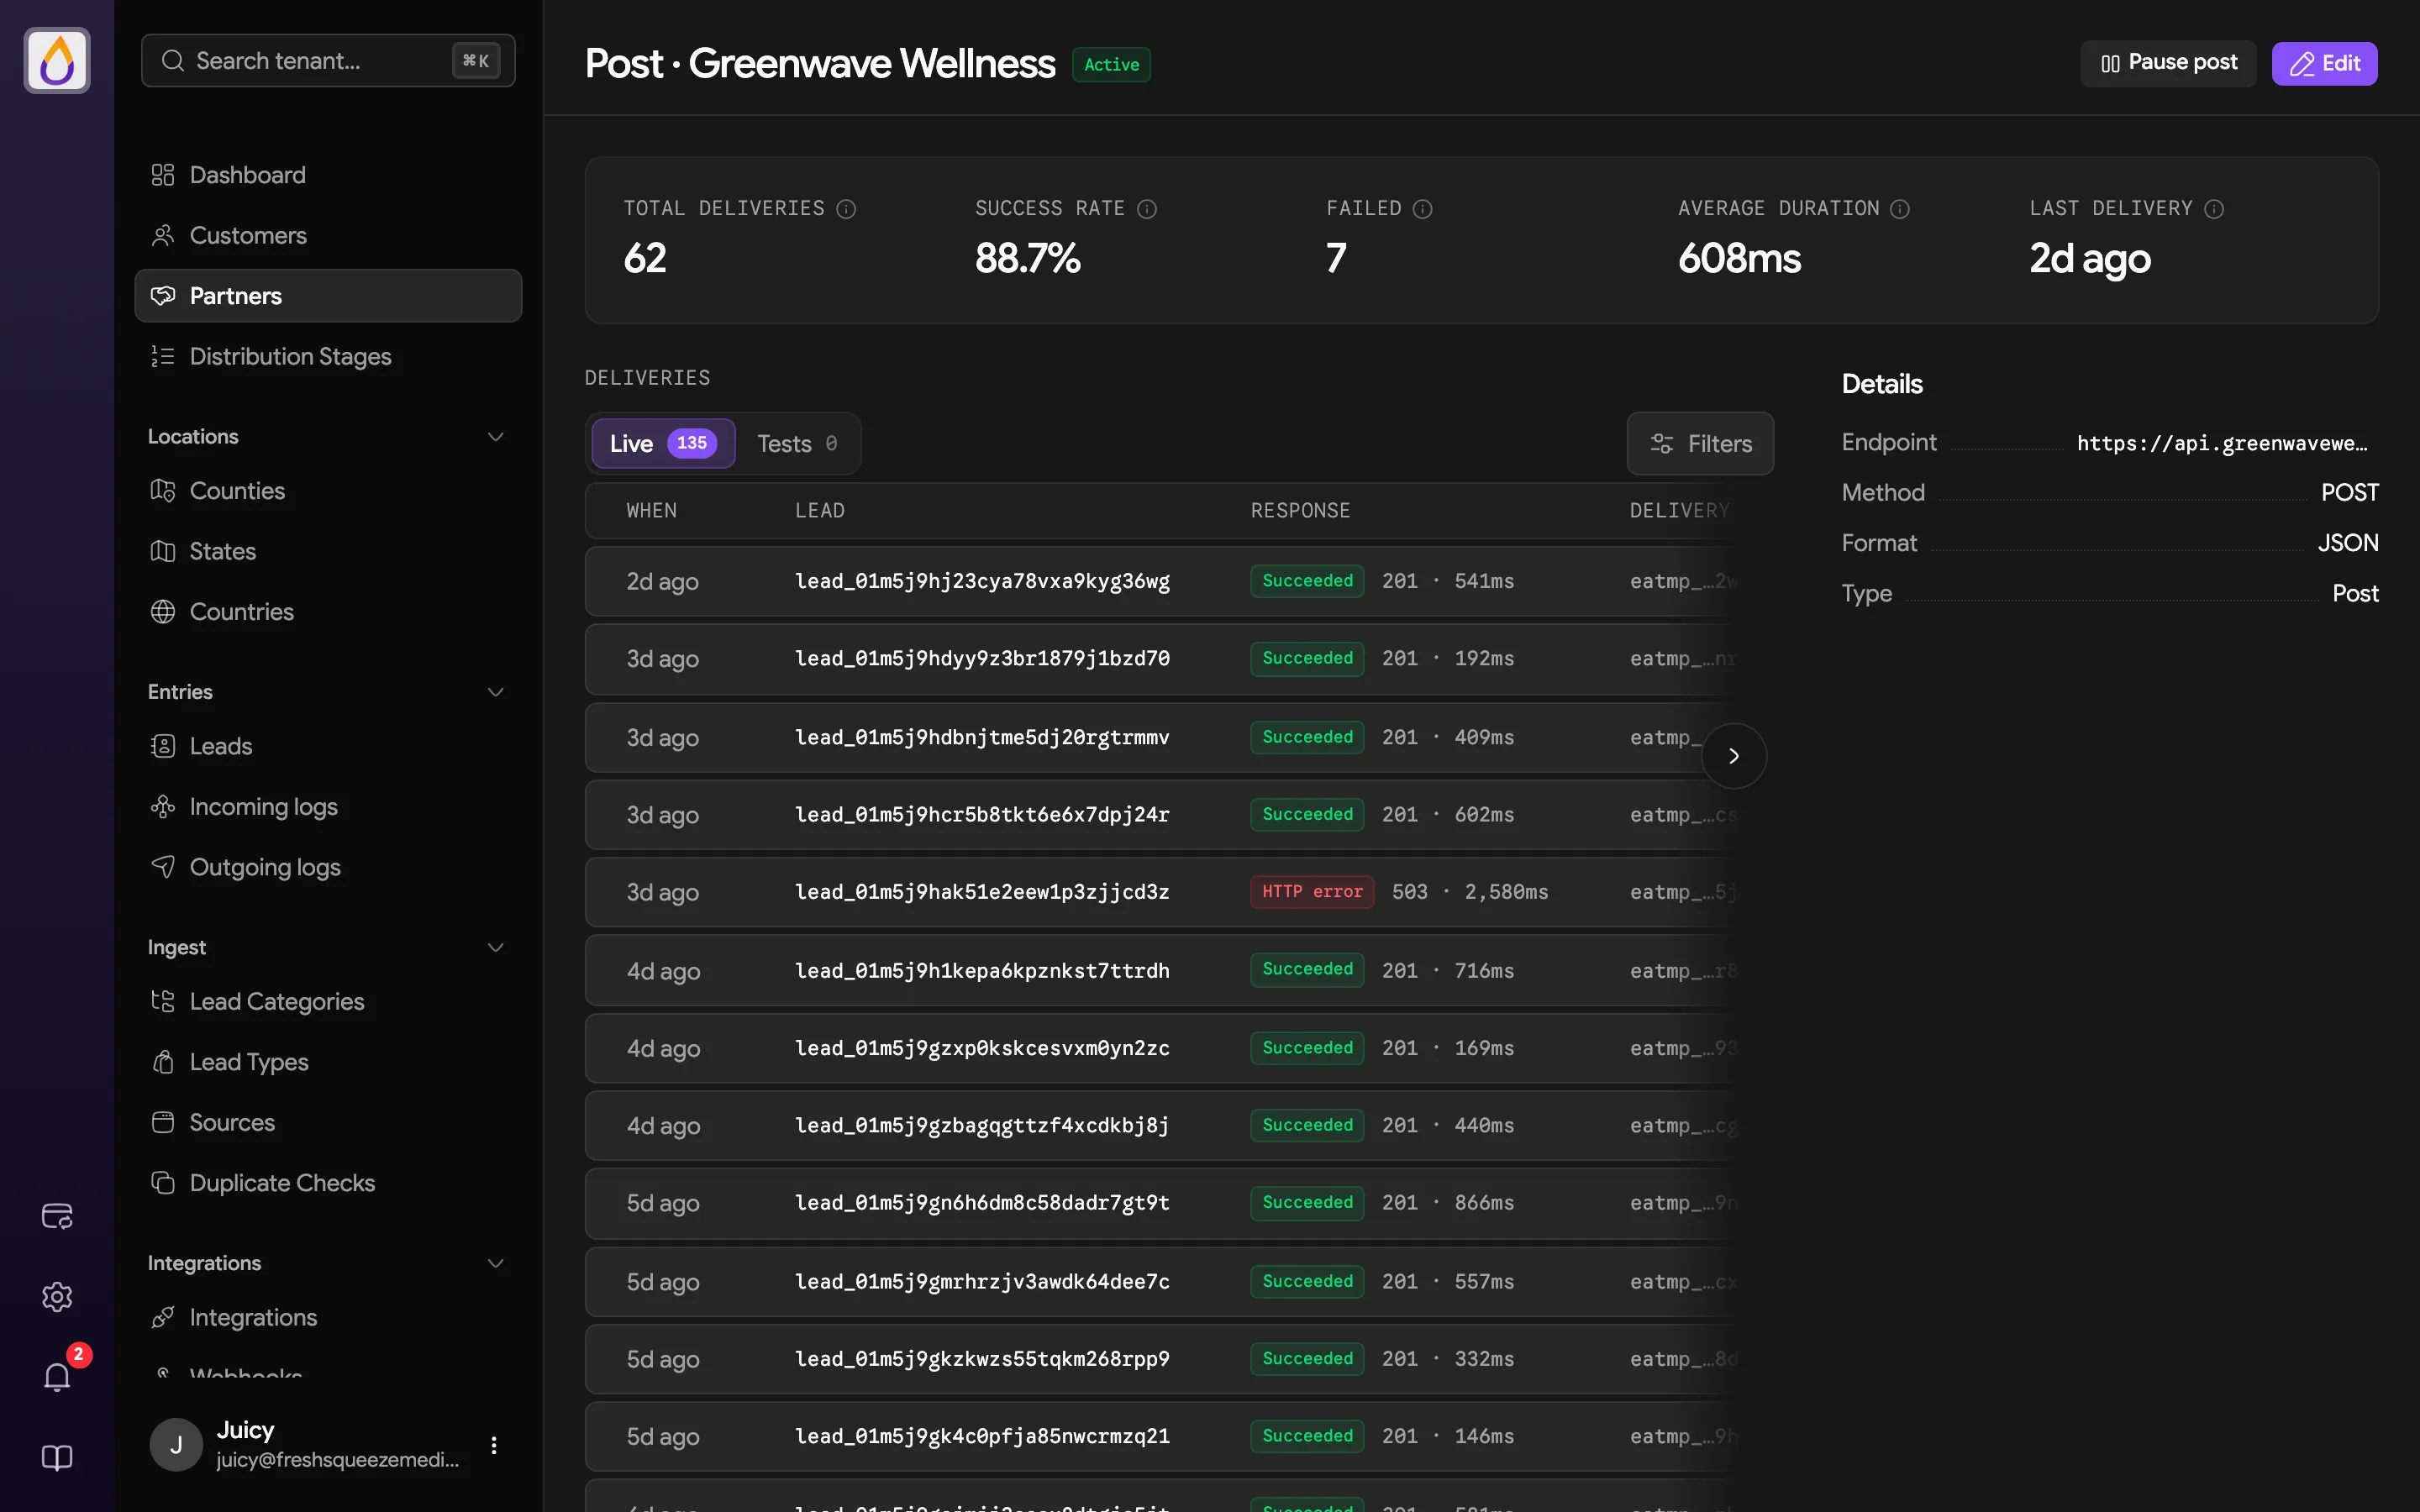
Task: Click the Lead Categories tree icon
Action: (163, 1002)
